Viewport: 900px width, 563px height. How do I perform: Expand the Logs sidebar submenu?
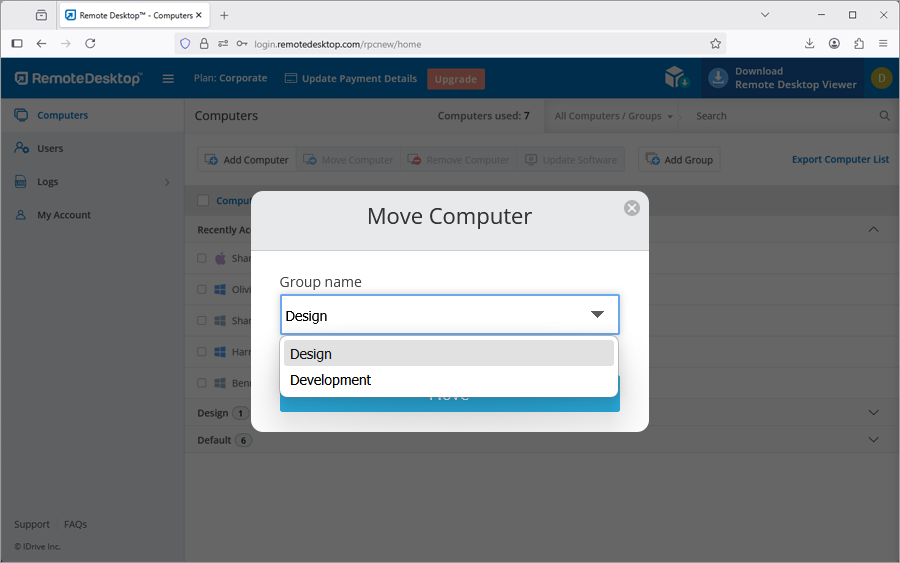[166, 182]
